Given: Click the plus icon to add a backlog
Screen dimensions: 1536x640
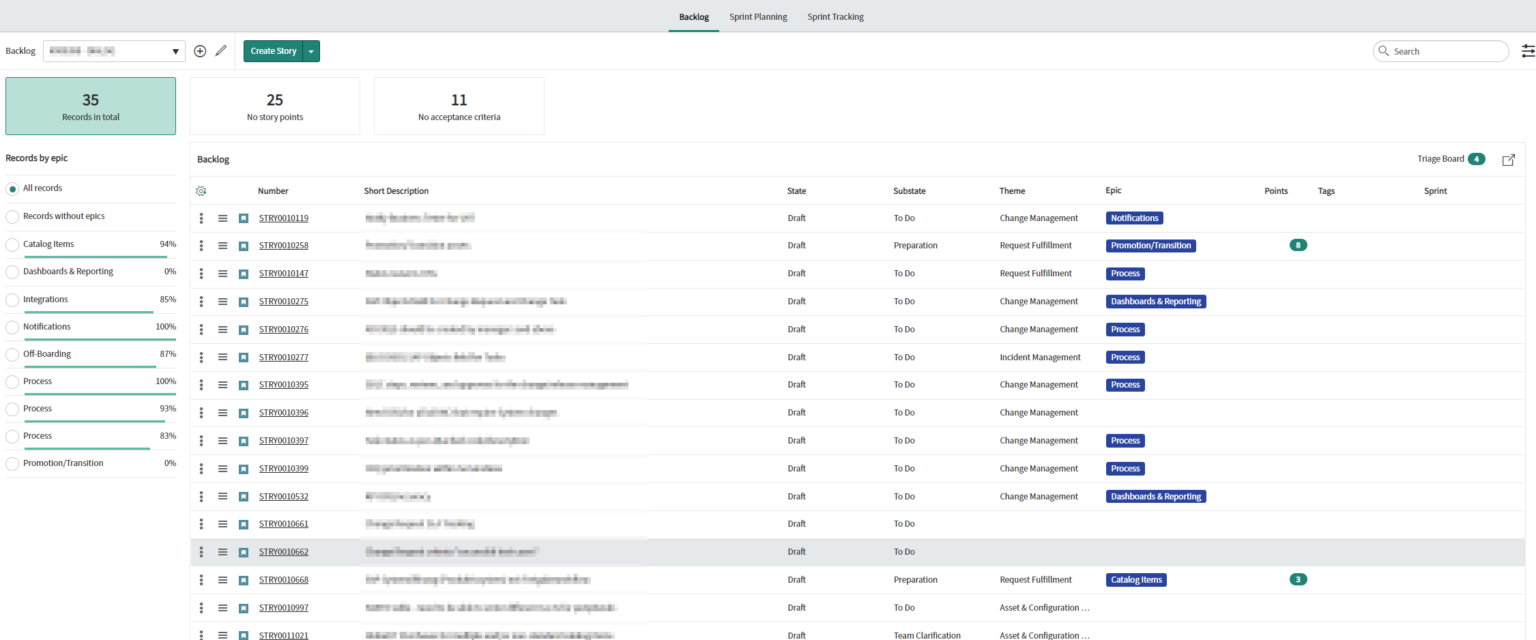Looking at the screenshot, I should pyautogui.click(x=200, y=51).
